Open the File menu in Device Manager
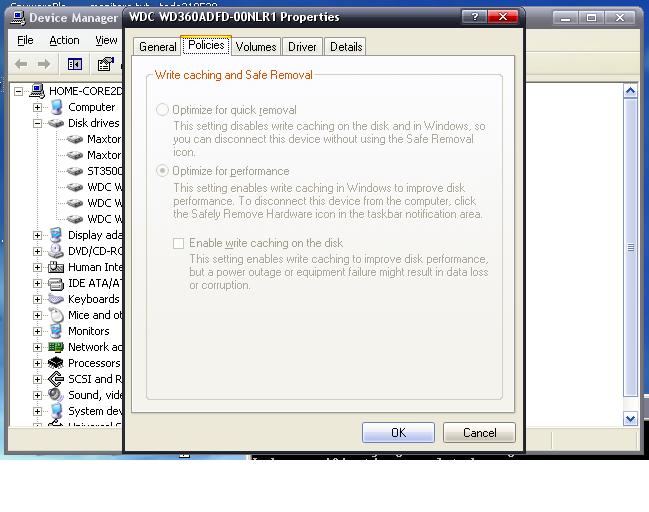Viewport: 649px width, 512px height. [25, 40]
